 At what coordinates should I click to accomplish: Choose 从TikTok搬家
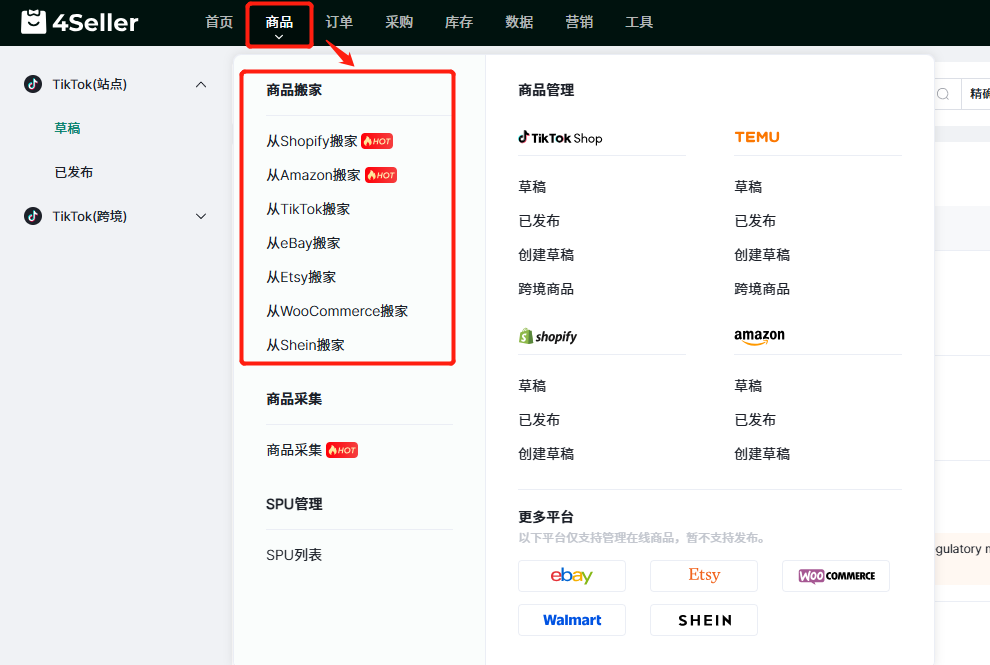tap(308, 209)
